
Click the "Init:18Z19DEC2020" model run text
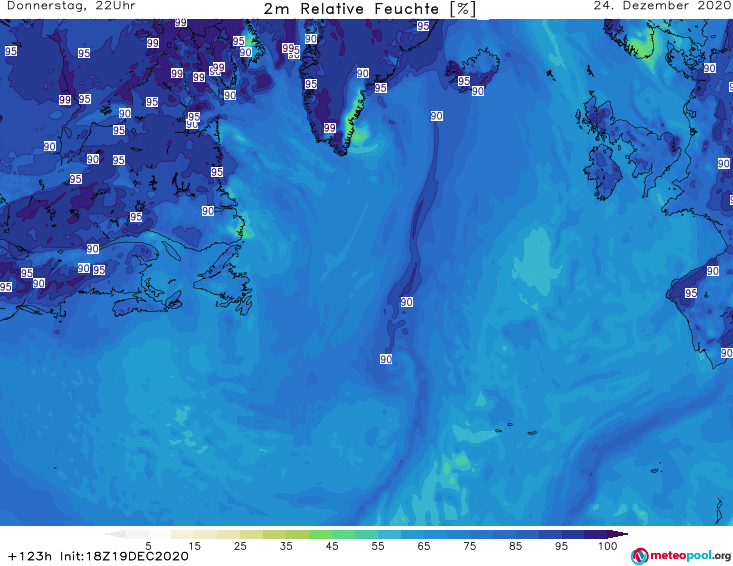point(124,556)
